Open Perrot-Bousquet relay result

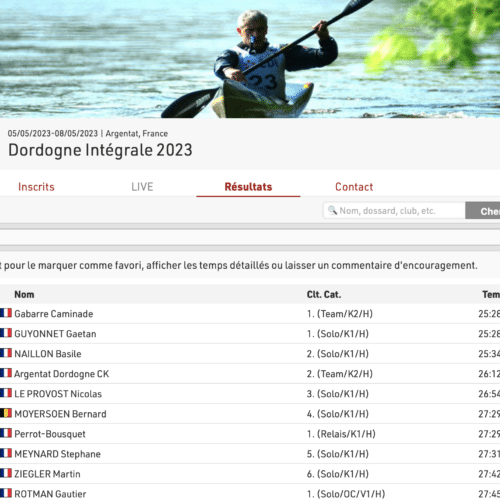click(x=250, y=434)
